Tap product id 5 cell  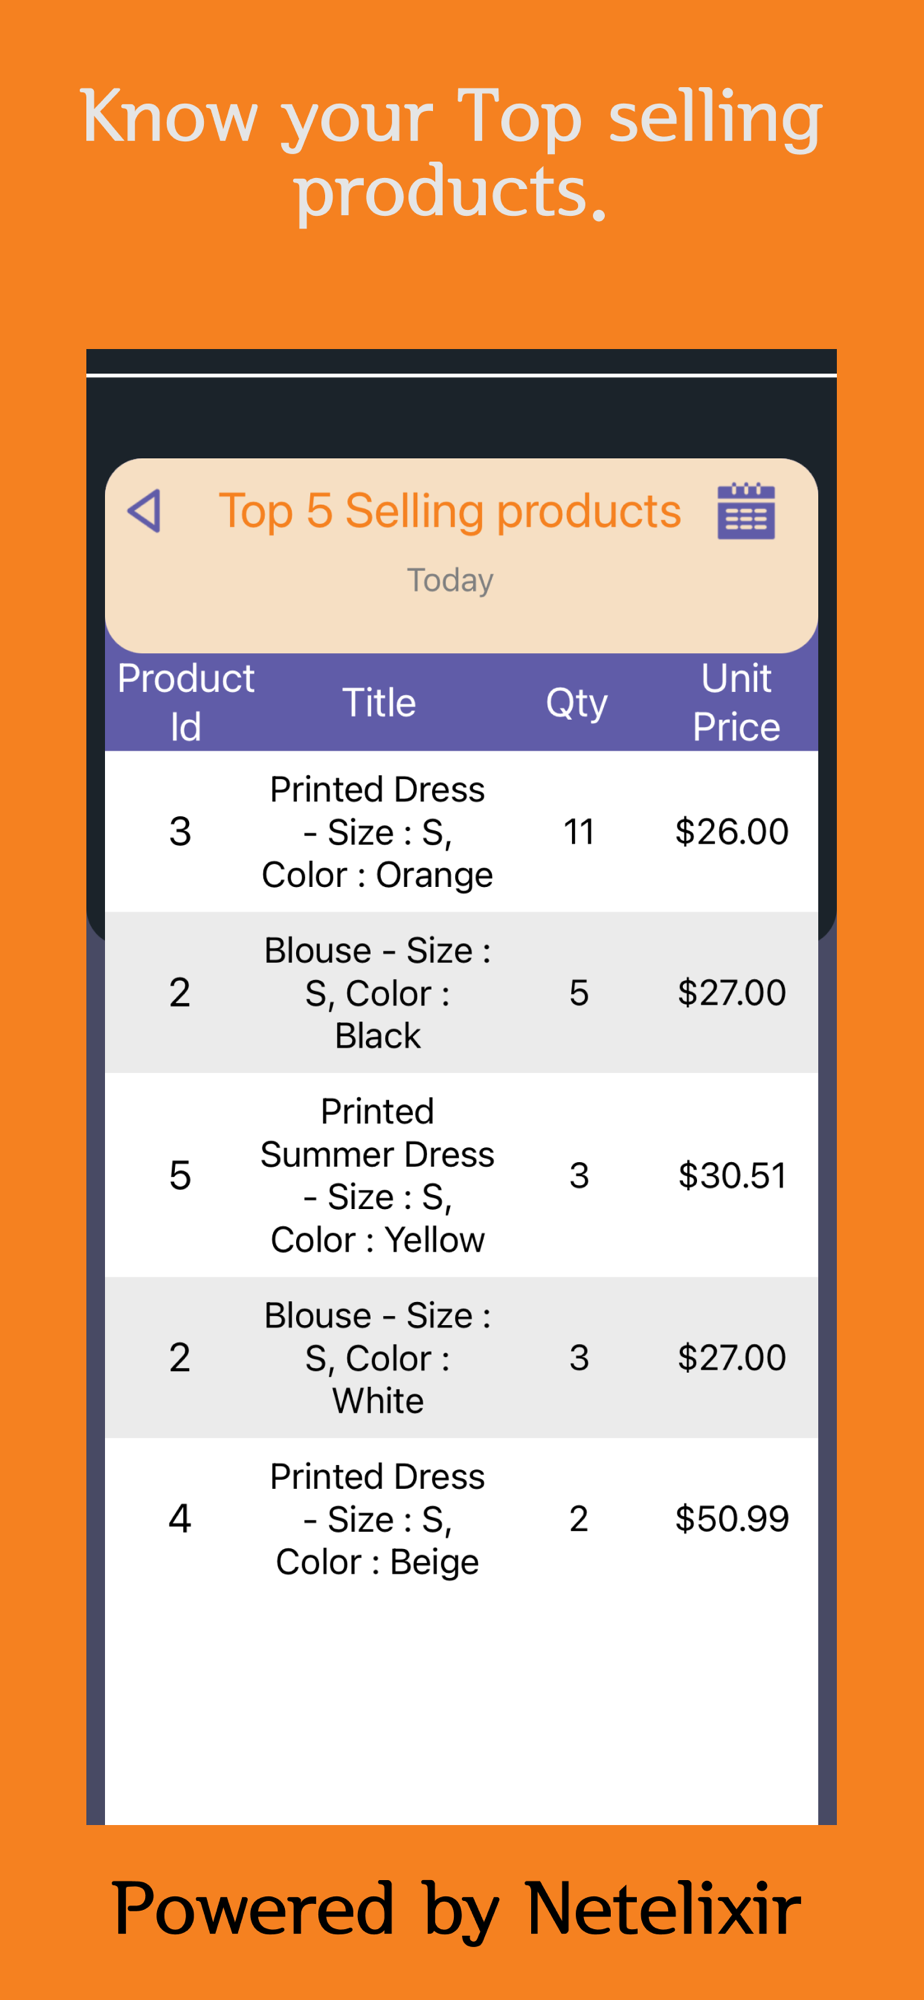(x=180, y=1175)
